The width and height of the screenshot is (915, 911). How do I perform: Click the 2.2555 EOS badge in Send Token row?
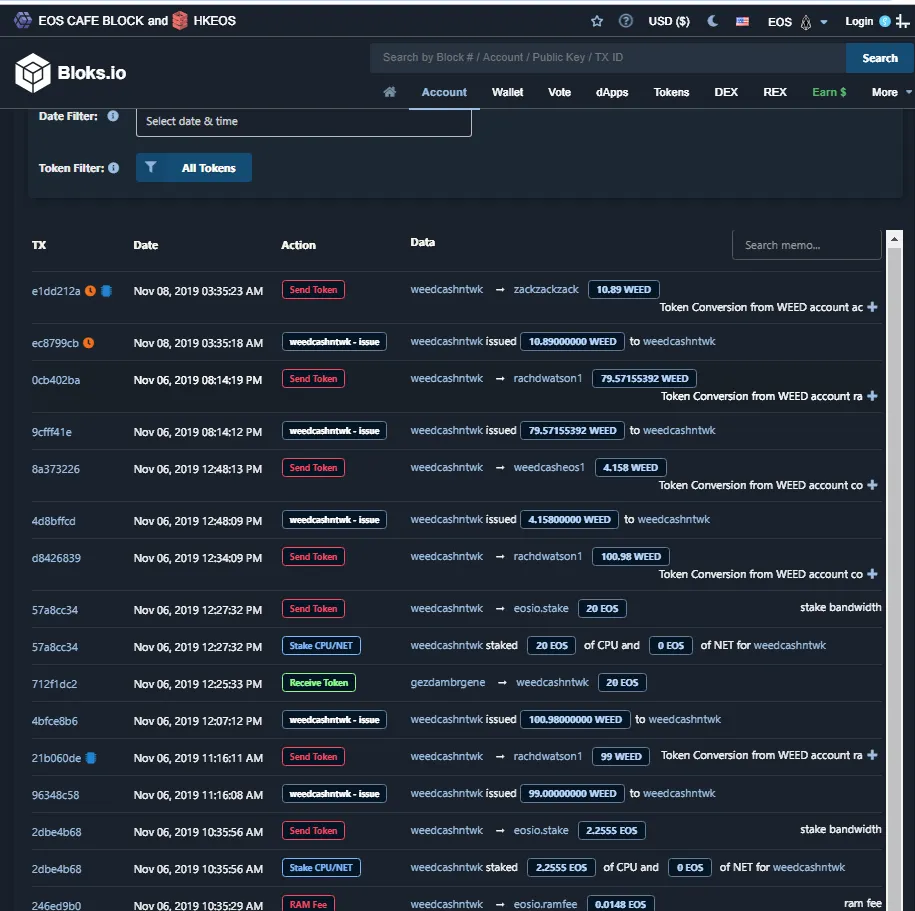point(612,830)
